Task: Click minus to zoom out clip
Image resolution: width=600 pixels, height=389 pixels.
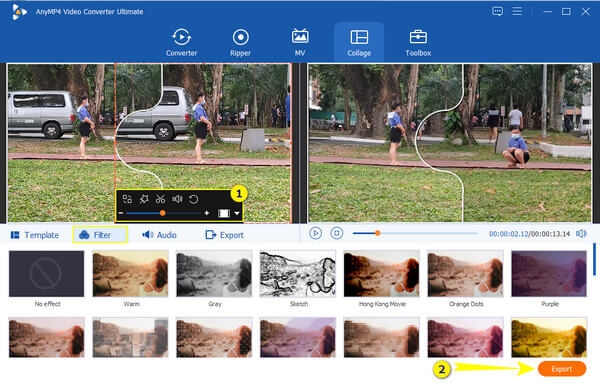Action: click(121, 213)
